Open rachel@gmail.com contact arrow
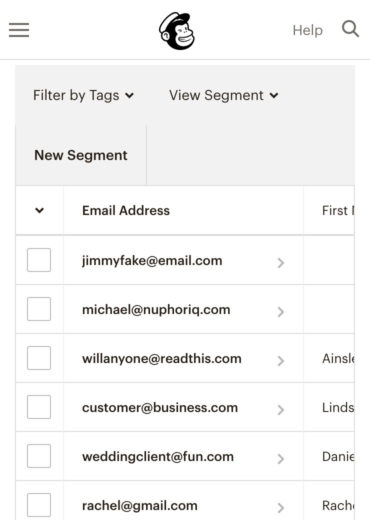This screenshot has height=520, width=370. [281, 508]
